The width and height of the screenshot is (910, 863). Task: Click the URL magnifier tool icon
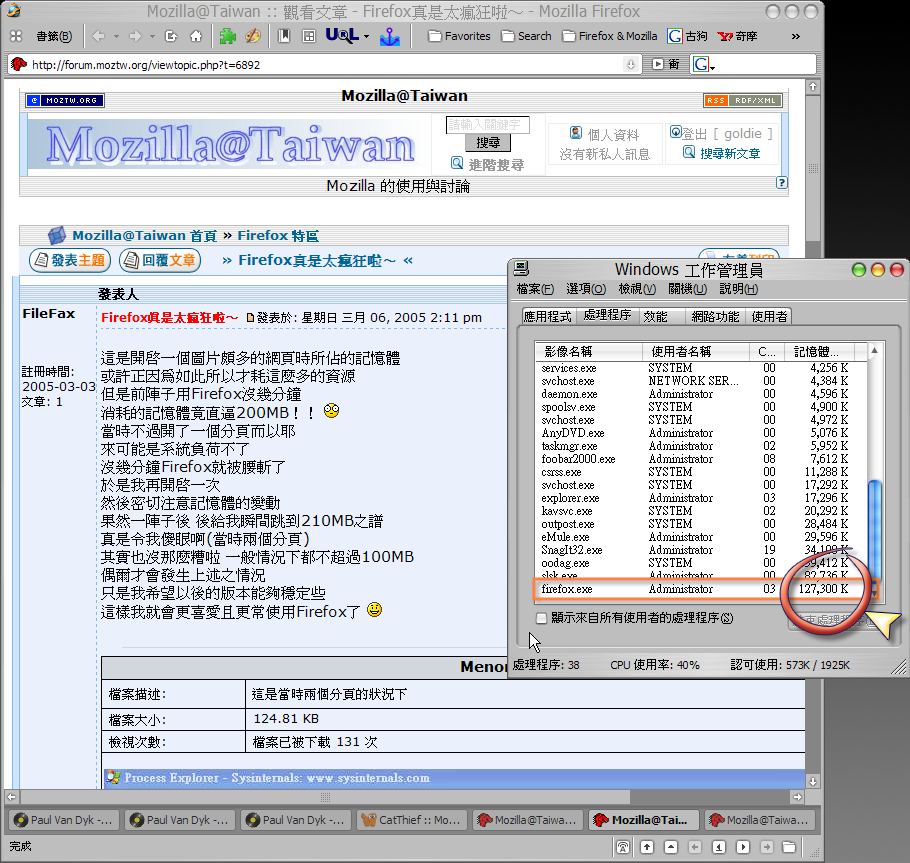pos(342,35)
